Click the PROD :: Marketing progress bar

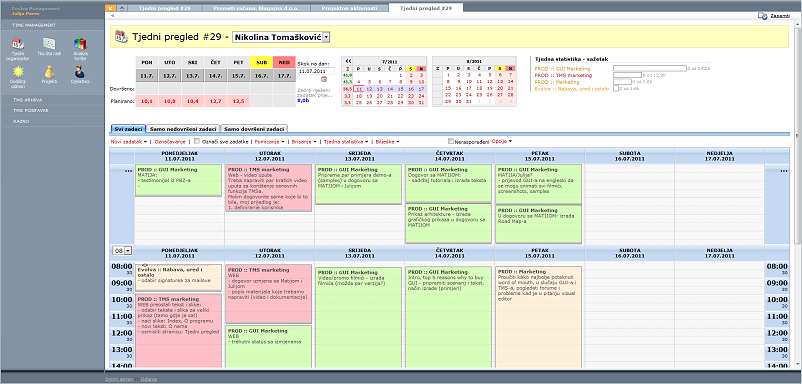[x=622, y=82]
